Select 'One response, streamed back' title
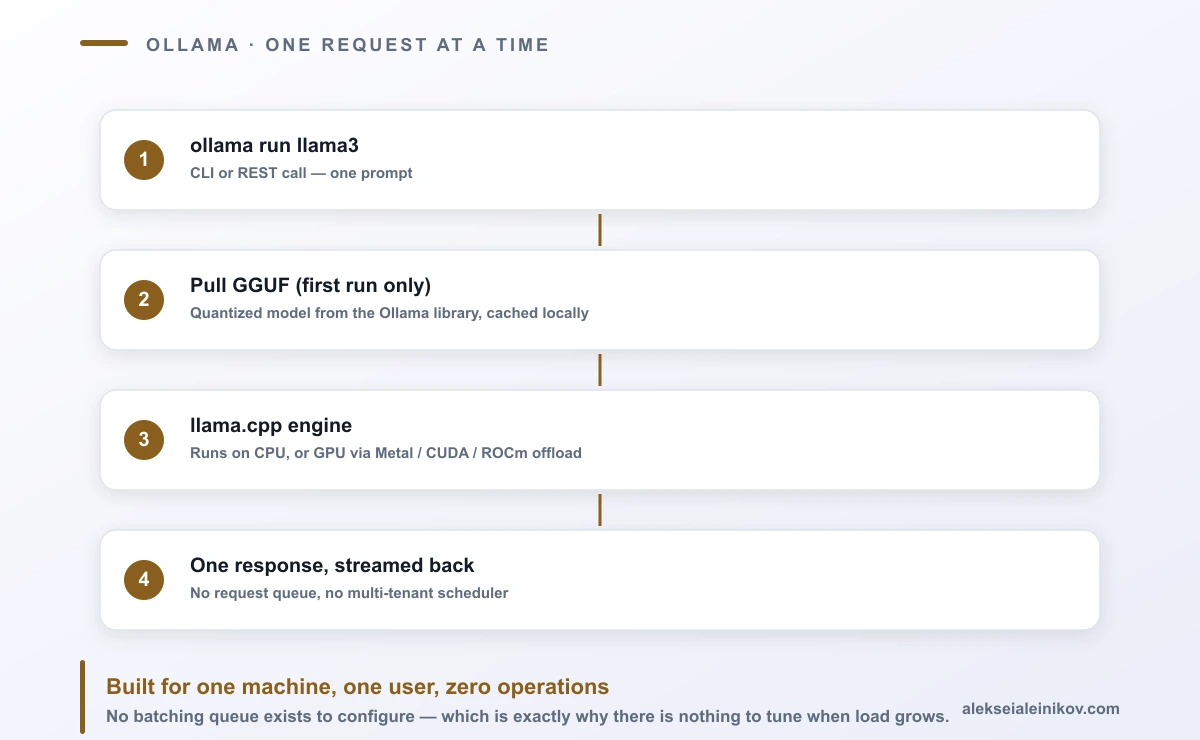 pyautogui.click(x=332, y=566)
